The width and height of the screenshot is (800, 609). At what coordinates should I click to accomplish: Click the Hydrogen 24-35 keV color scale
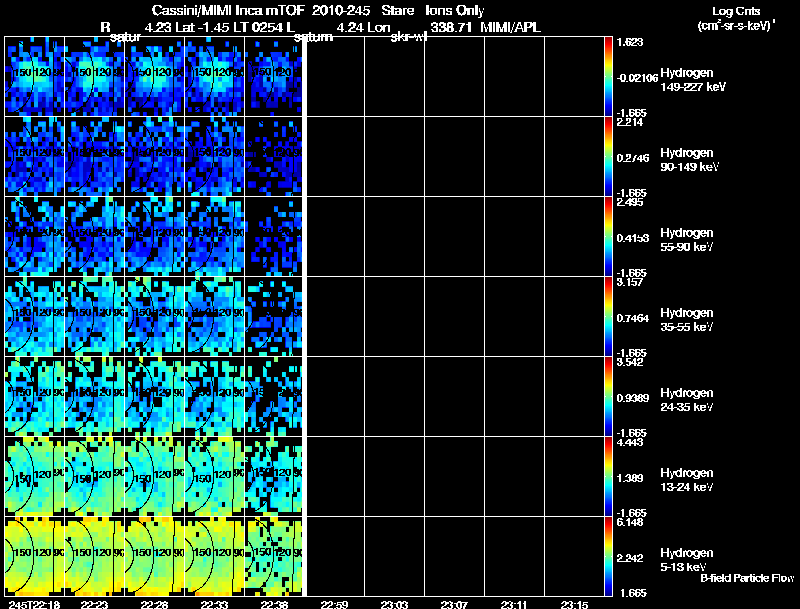(609, 395)
